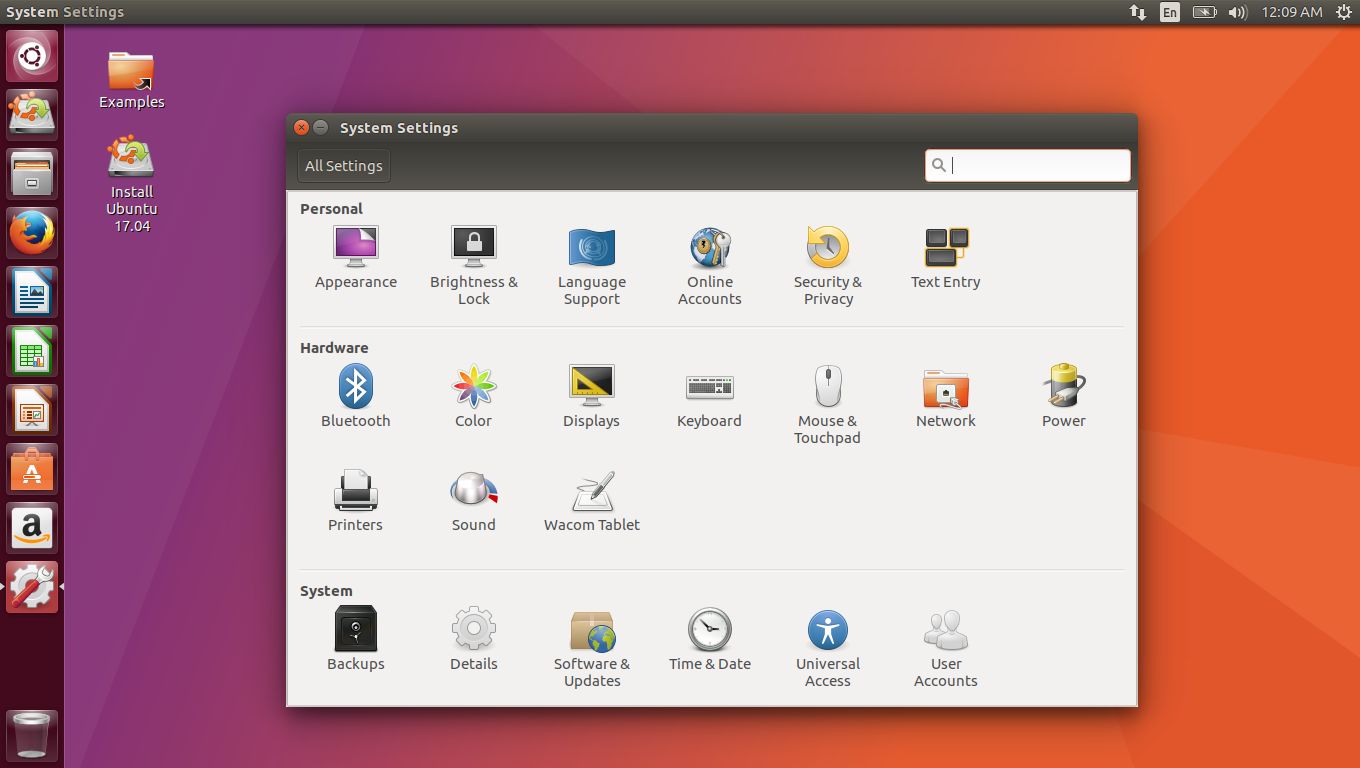Image resolution: width=1360 pixels, height=768 pixels.
Task: Open Printers settings
Action: [x=356, y=501]
